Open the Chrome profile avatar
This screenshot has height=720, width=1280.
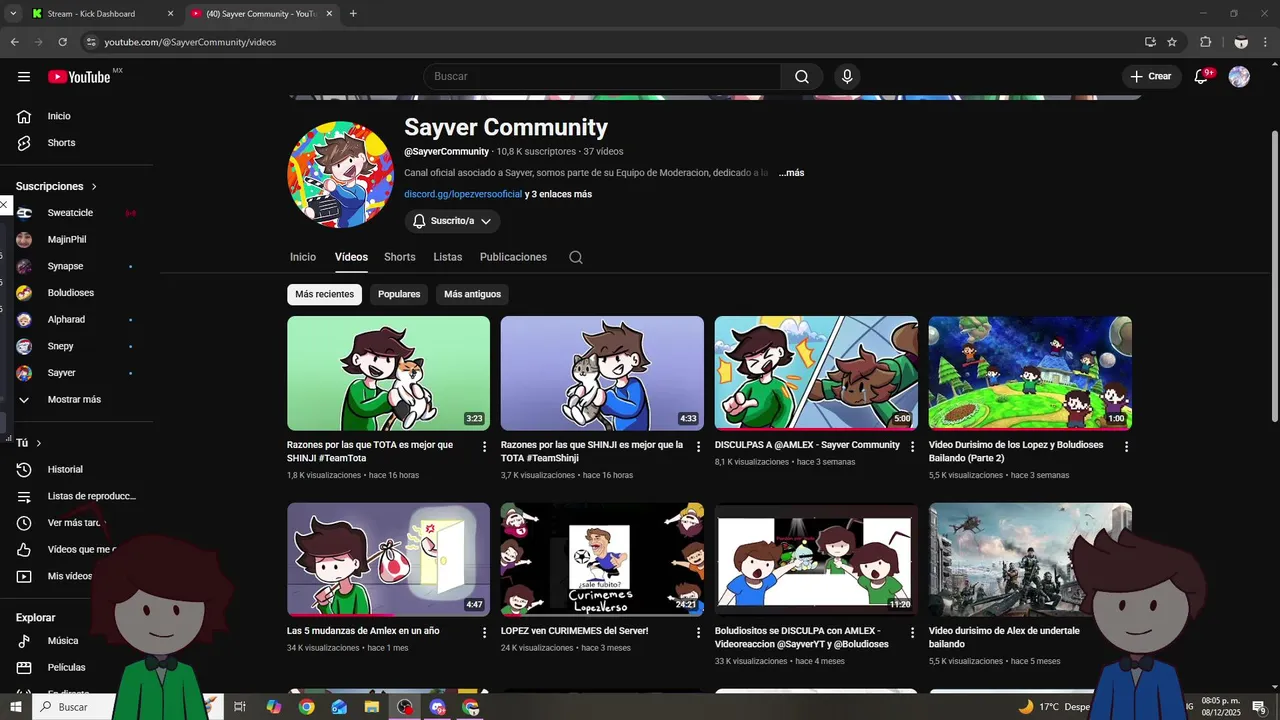click(x=1241, y=42)
